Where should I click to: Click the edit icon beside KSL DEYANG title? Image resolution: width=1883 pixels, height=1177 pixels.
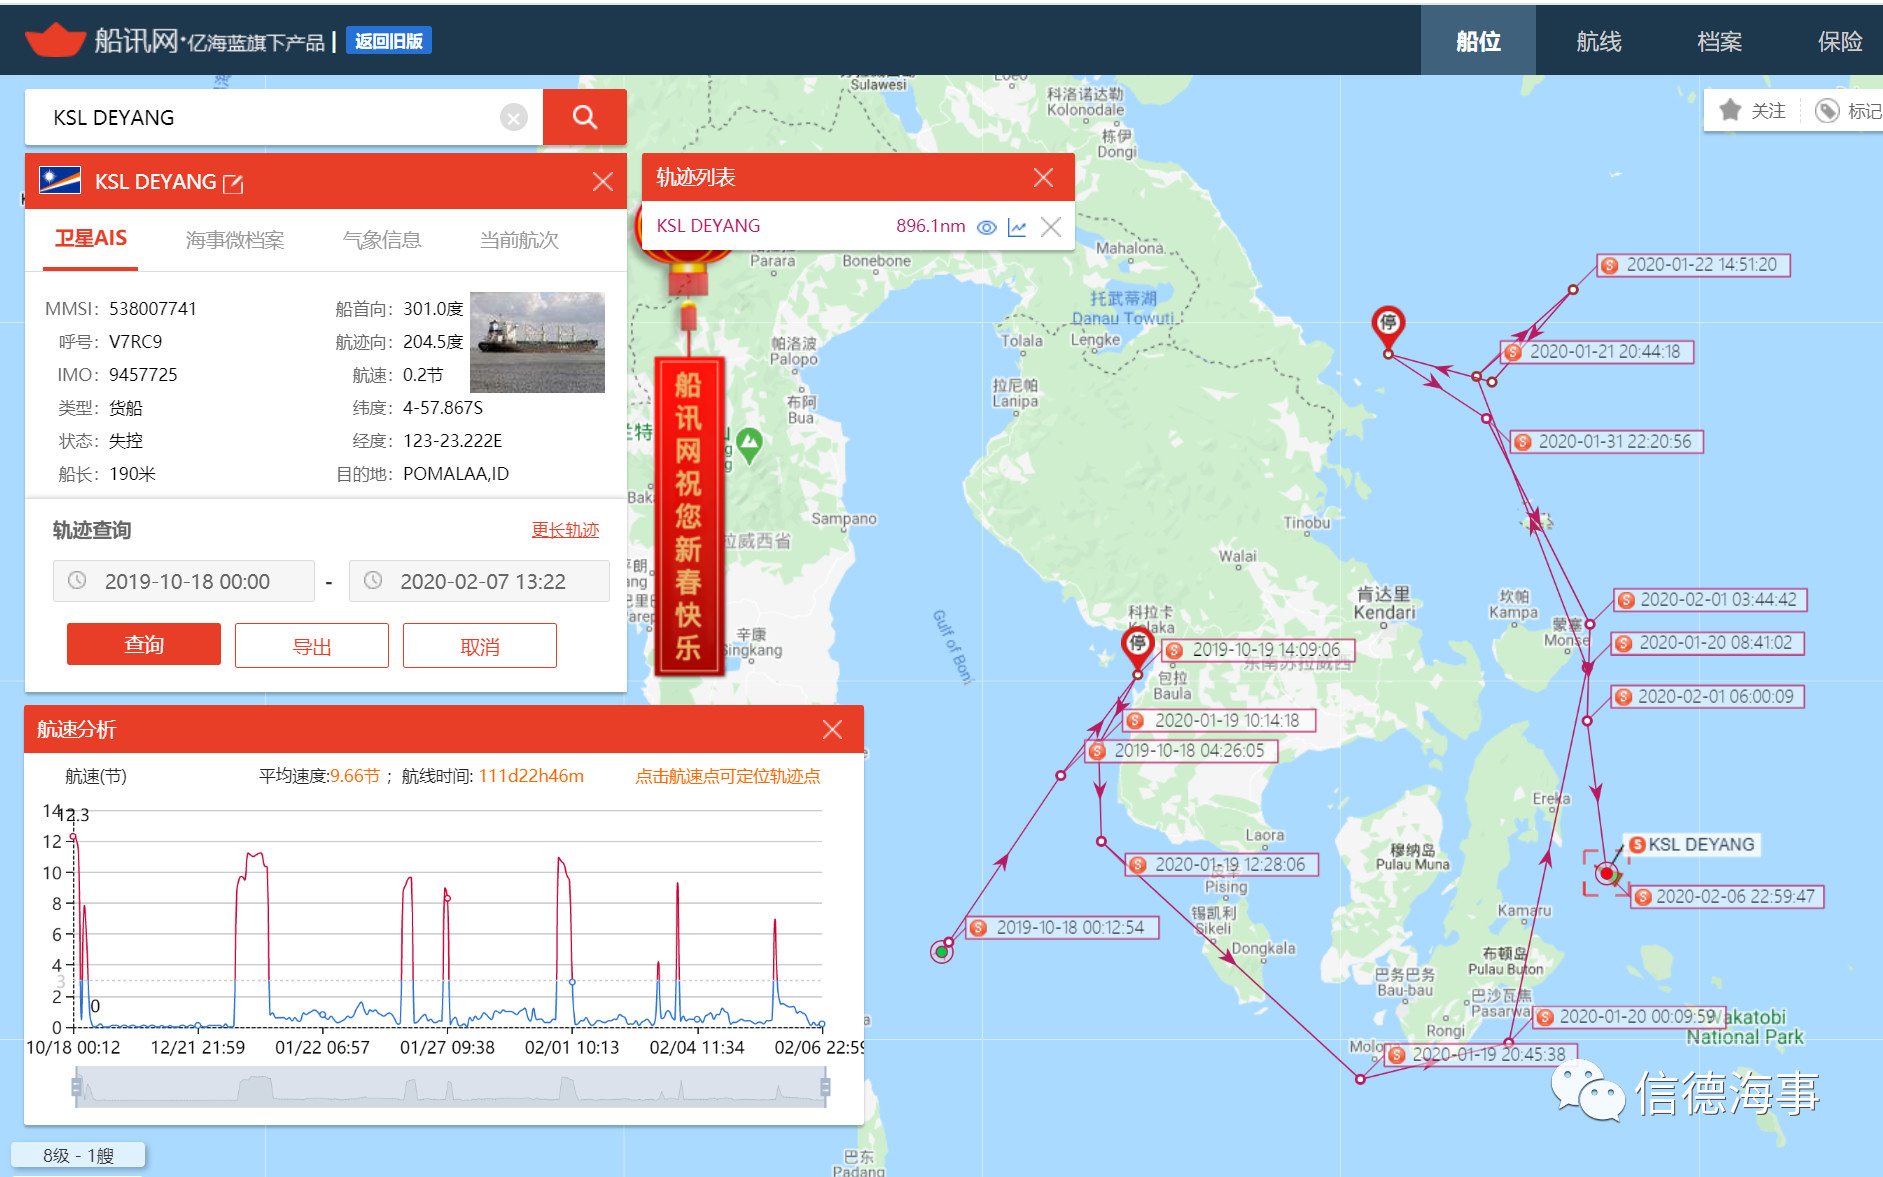(233, 183)
